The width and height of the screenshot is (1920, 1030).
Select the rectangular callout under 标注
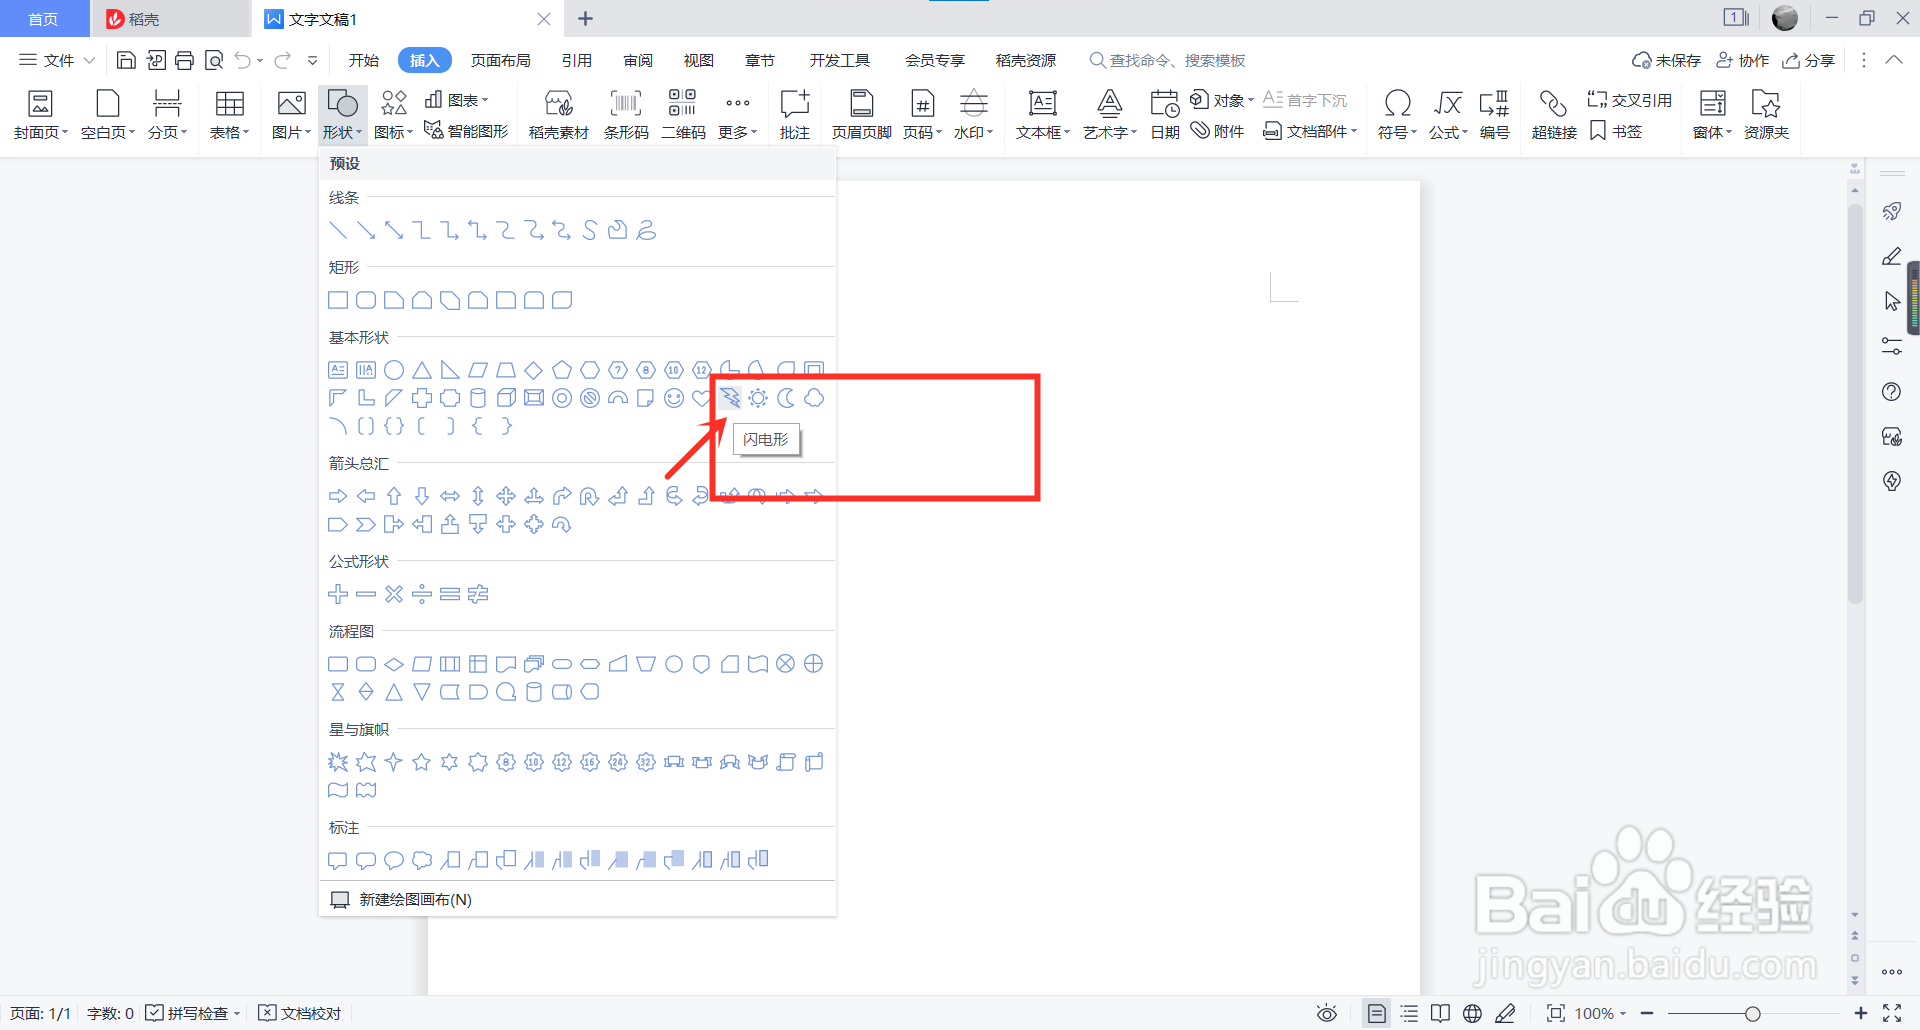pos(338,860)
